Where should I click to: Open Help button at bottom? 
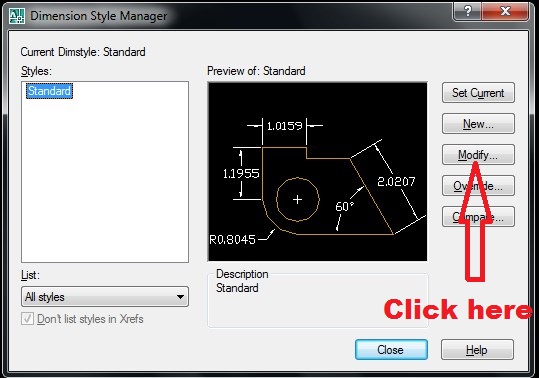[477, 350]
